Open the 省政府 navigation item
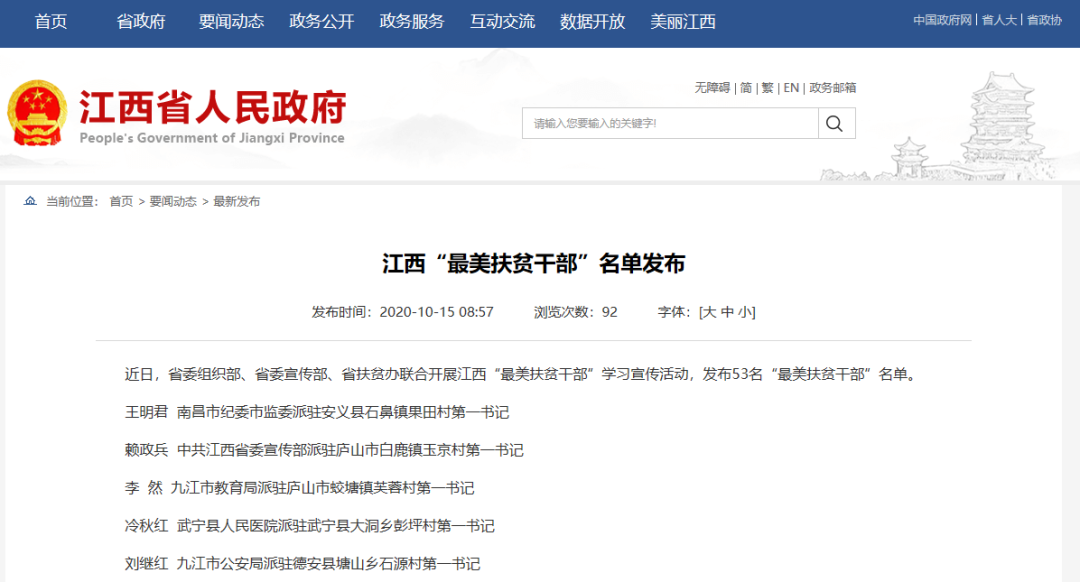The image size is (1080, 582). (x=141, y=22)
